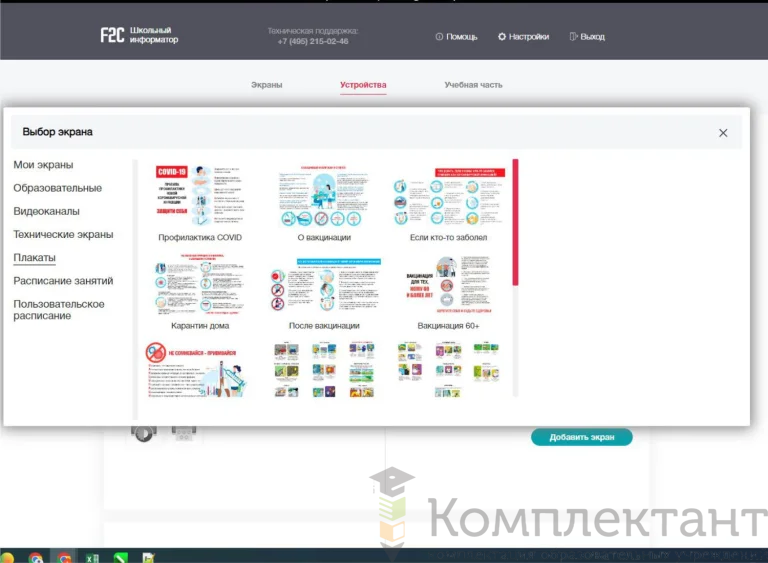The width and height of the screenshot is (768, 563).
Task: Pick the О вакцинации poster
Action: pyautogui.click(x=323, y=196)
